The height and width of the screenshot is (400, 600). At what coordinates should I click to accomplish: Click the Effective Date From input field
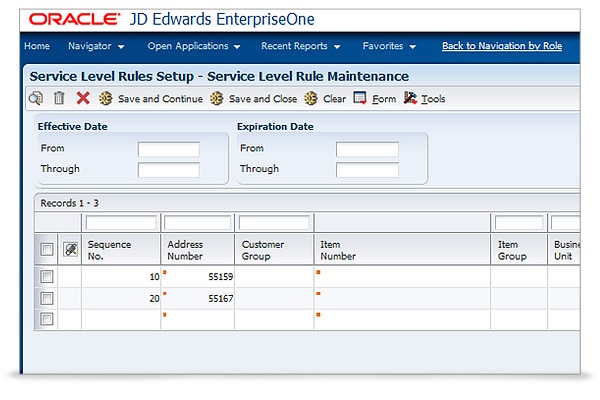tap(168, 149)
